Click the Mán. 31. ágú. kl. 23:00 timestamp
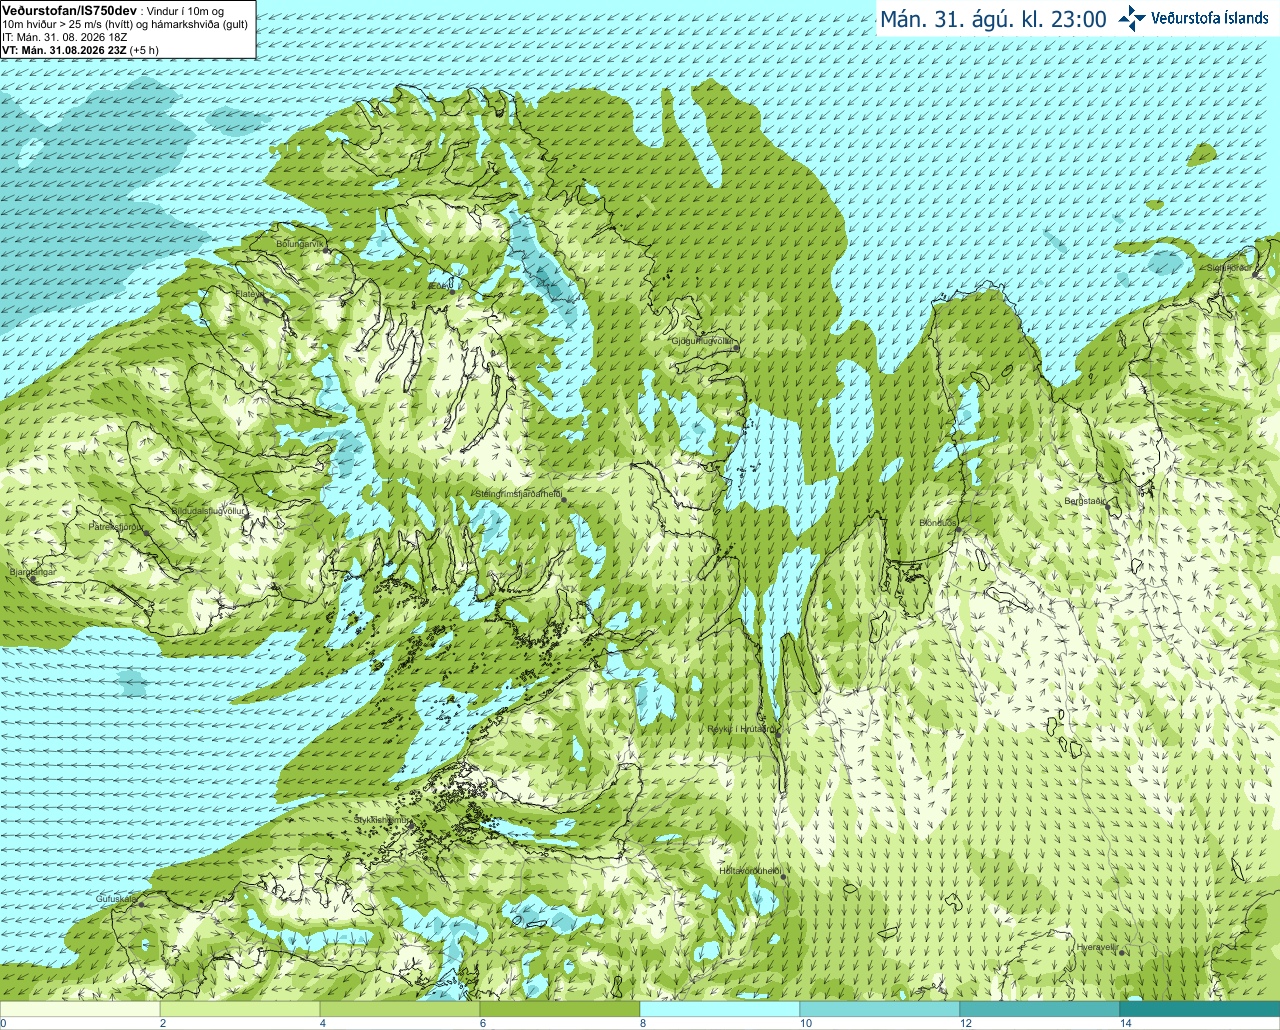Screen dimensions: 1280x1030 click(x=993, y=19)
